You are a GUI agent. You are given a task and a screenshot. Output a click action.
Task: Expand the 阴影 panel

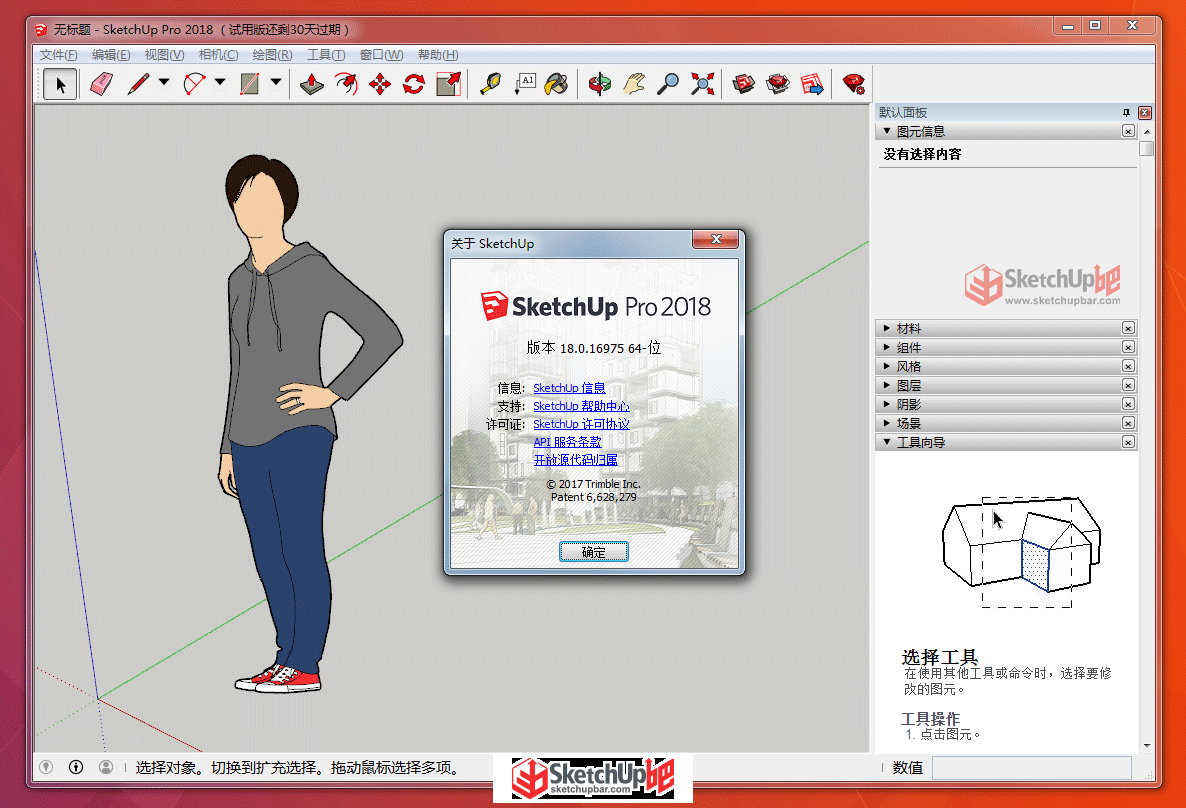click(886, 404)
